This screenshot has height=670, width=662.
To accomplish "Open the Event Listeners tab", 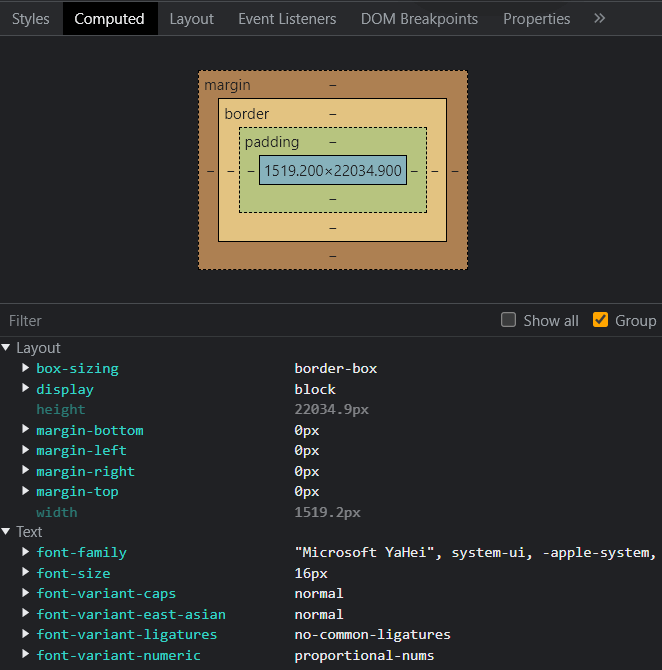I will pos(287,18).
